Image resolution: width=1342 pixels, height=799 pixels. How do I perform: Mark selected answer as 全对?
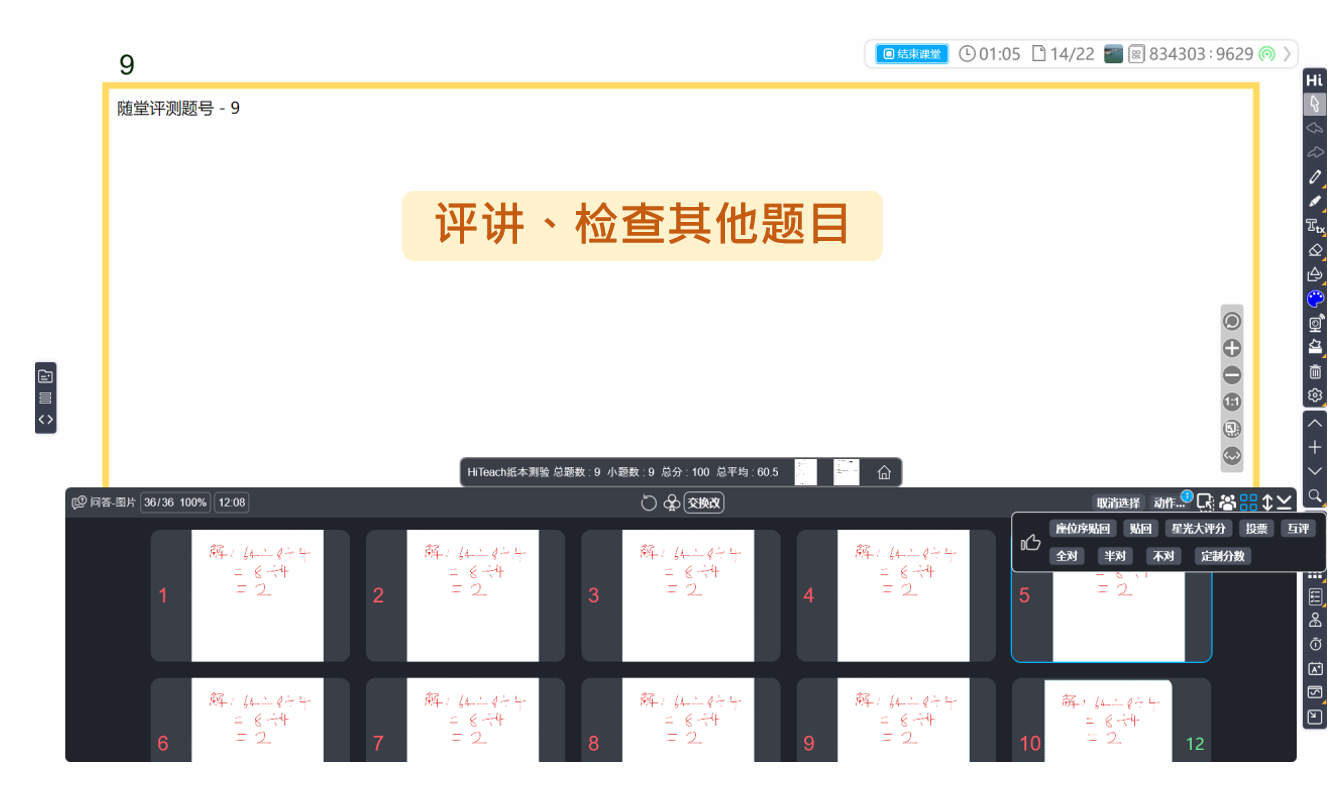click(1067, 556)
